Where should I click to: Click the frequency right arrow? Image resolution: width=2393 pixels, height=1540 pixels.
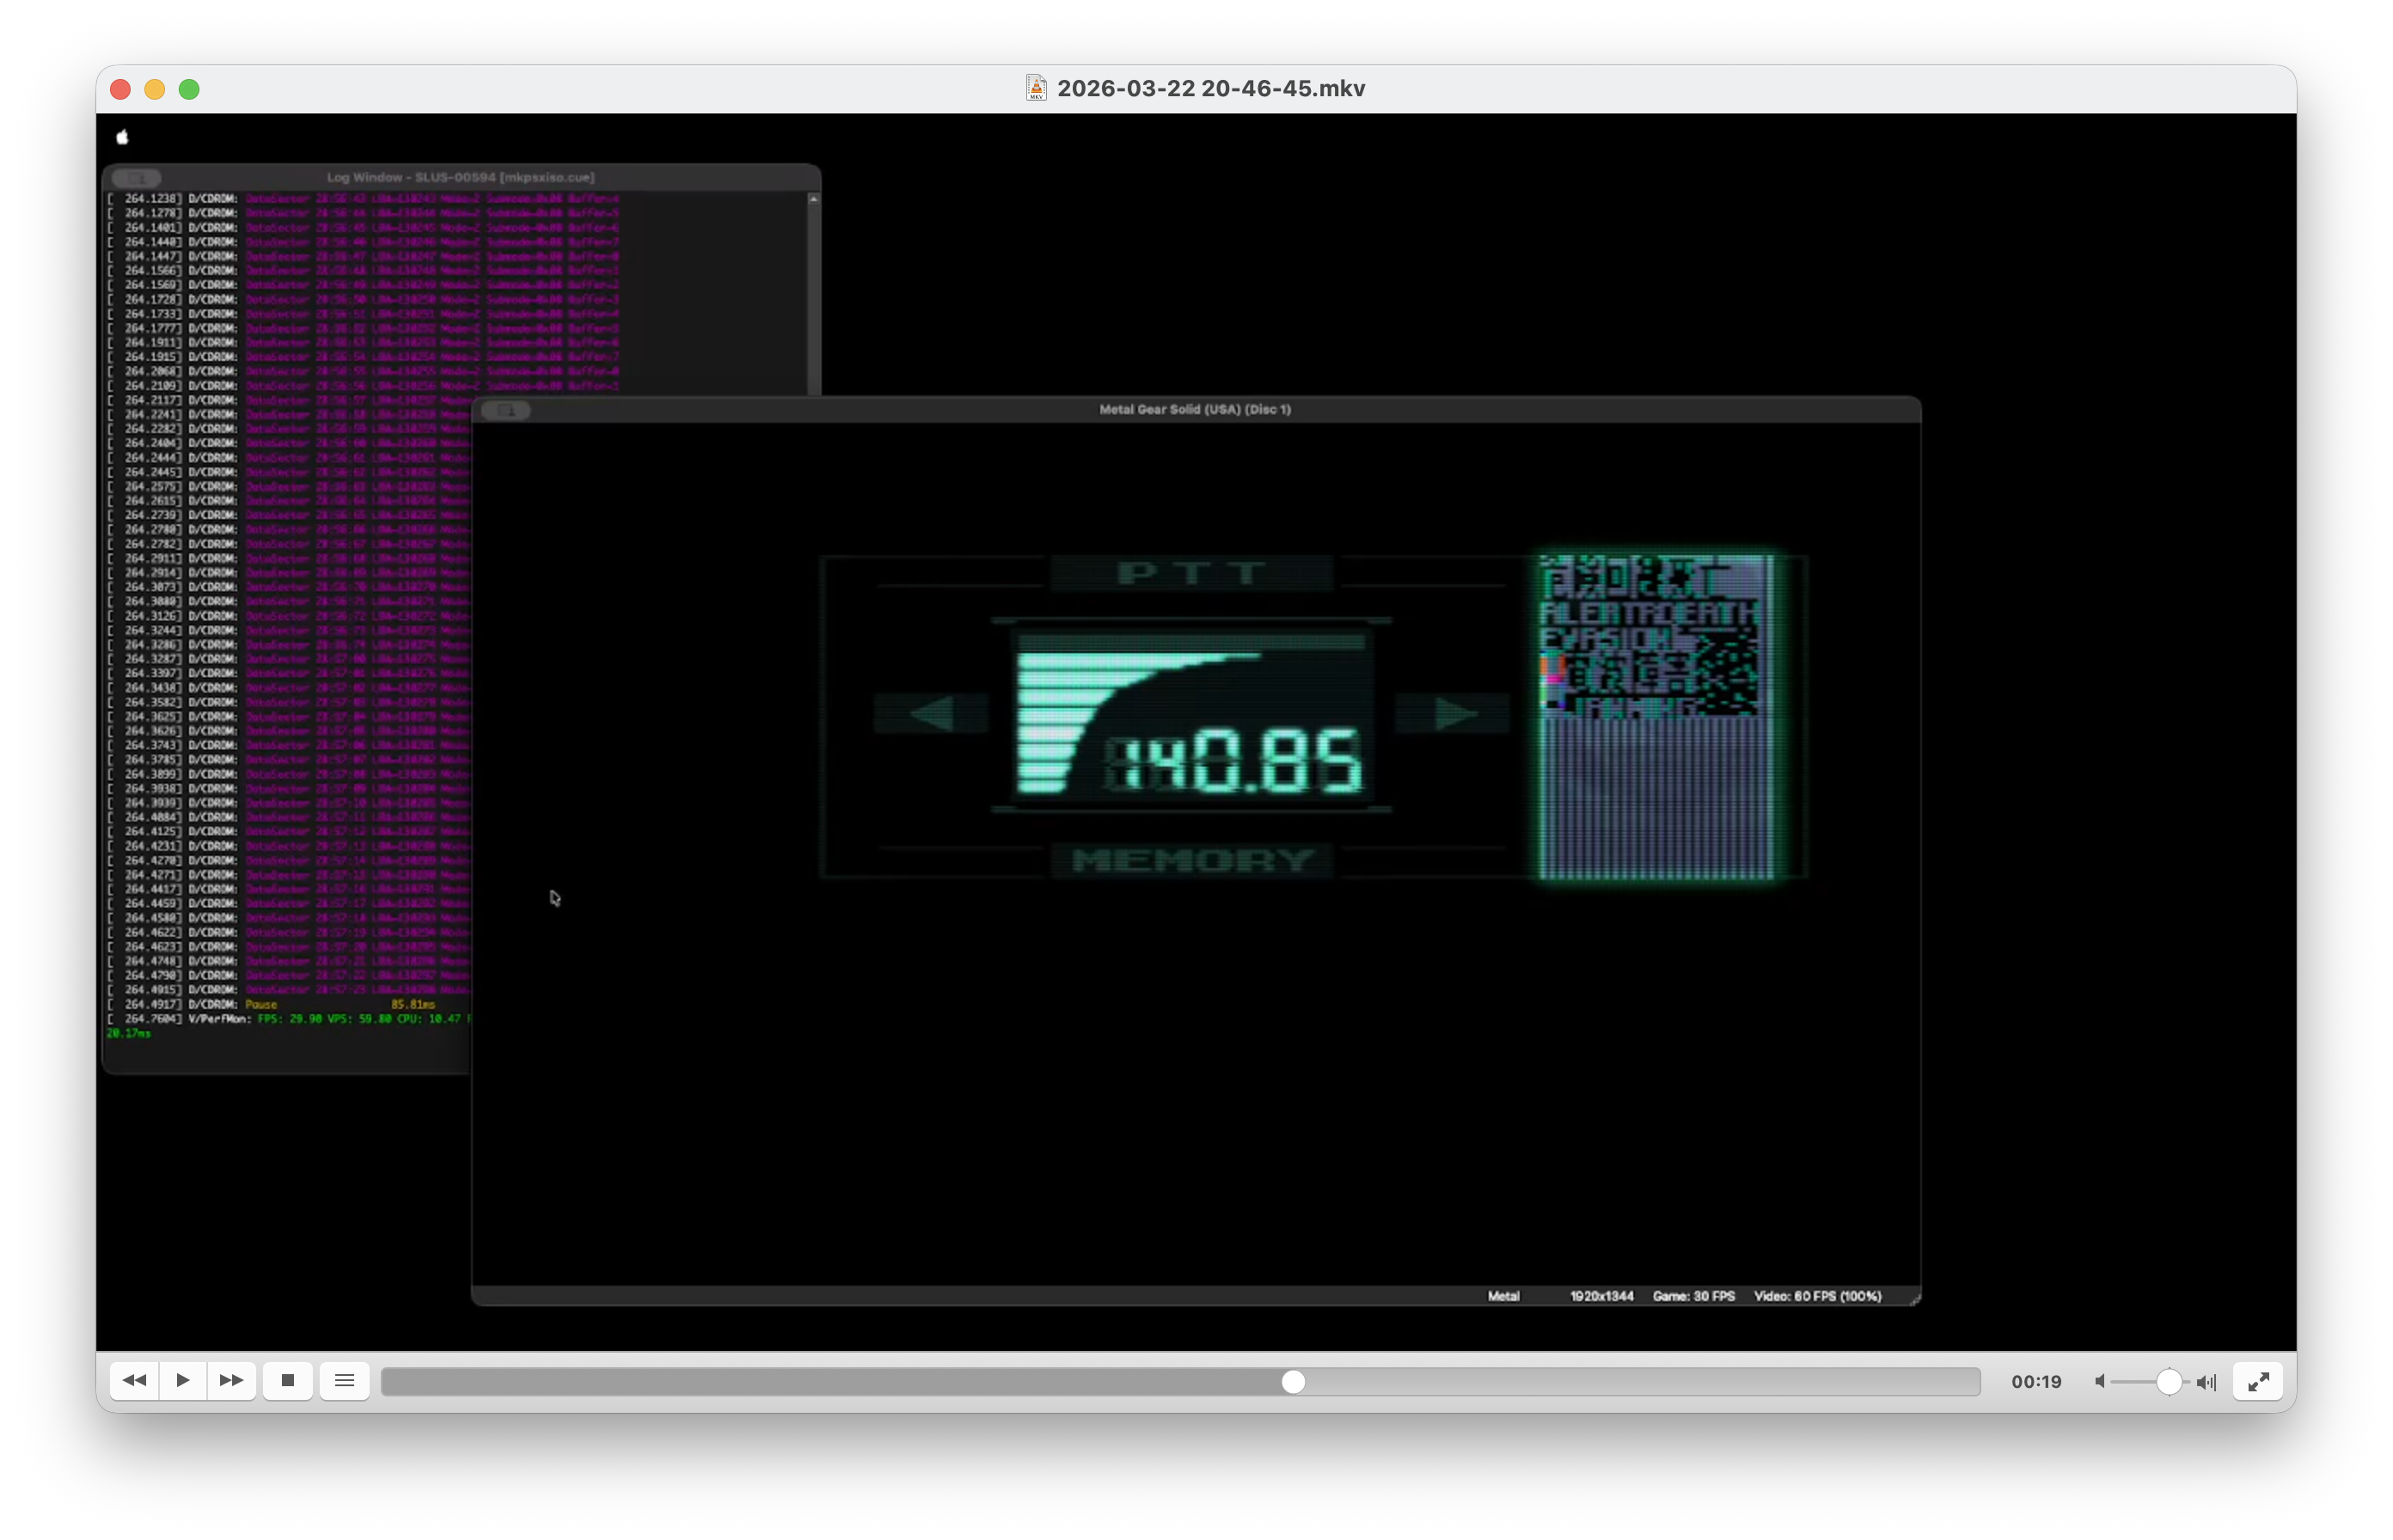point(1453,714)
